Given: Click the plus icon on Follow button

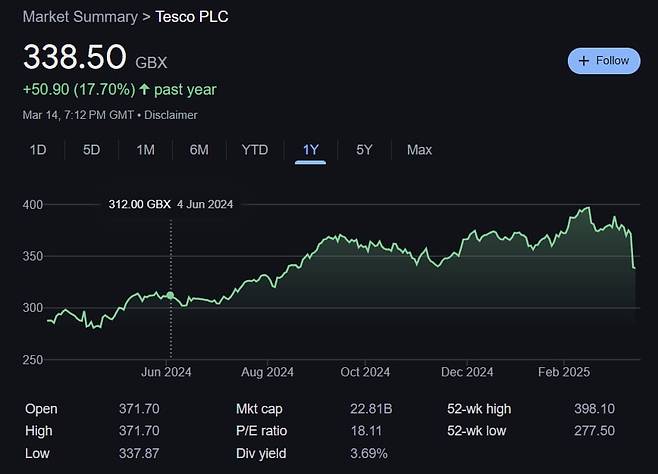Looking at the screenshot, I should pos(584,61).
